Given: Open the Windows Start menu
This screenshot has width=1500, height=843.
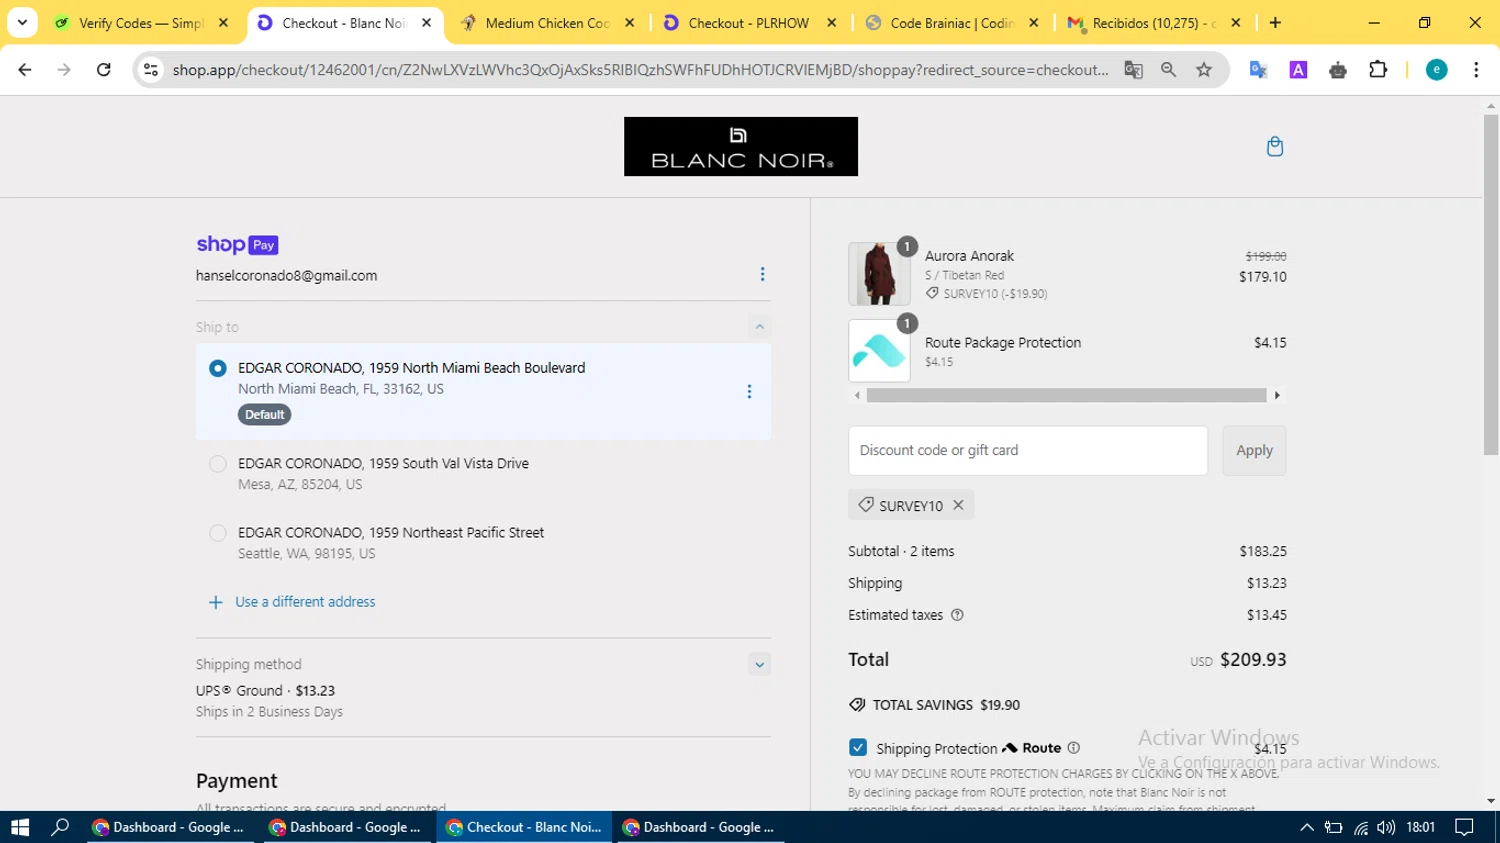Looking at the screenshot, I should pyautogui.click(x=20, y=827).
